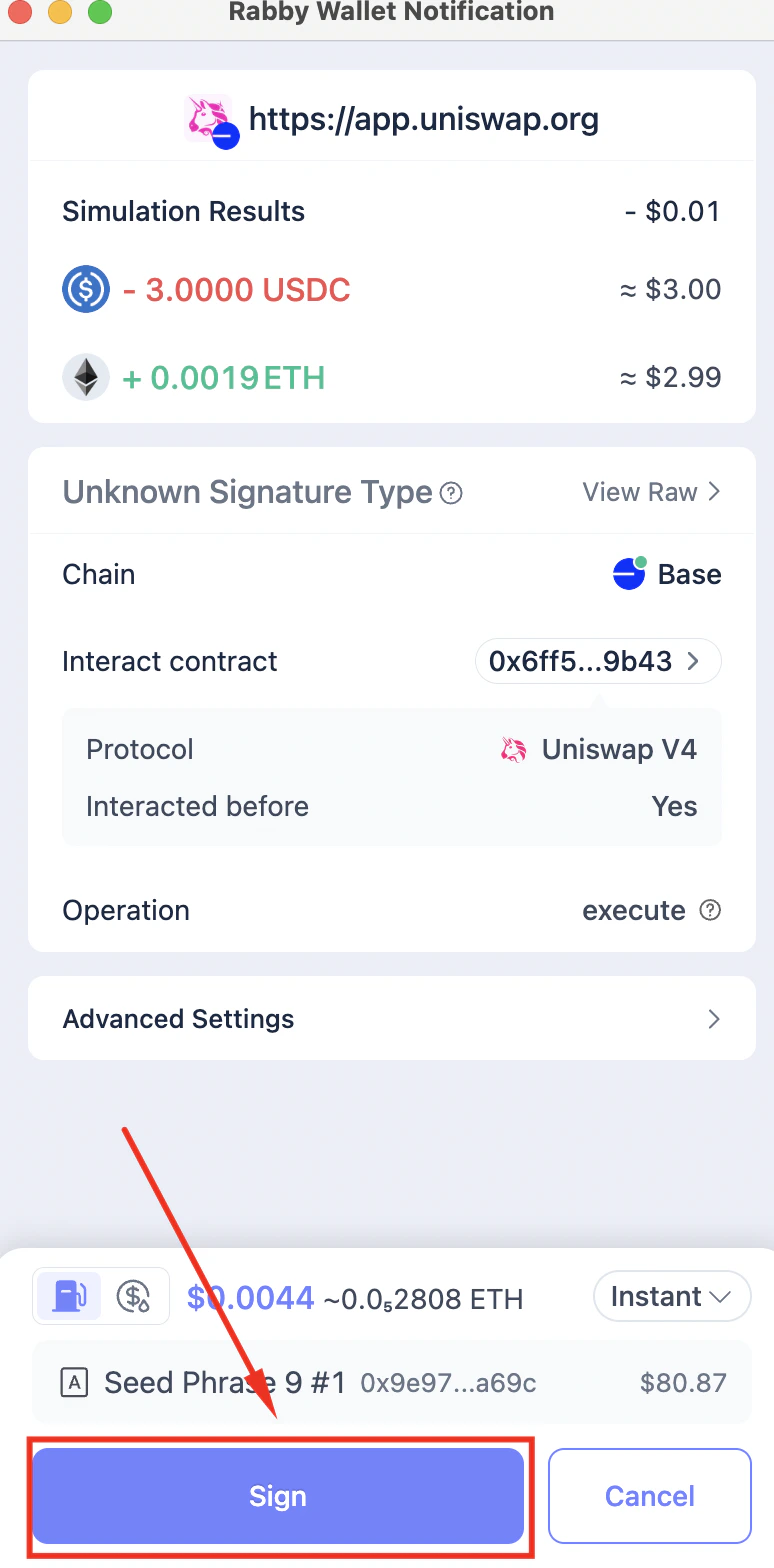Viewport: 774px width, 1568px height.
Task: Click the gas account dollar icon
Action: click(x=132, y=1294)
